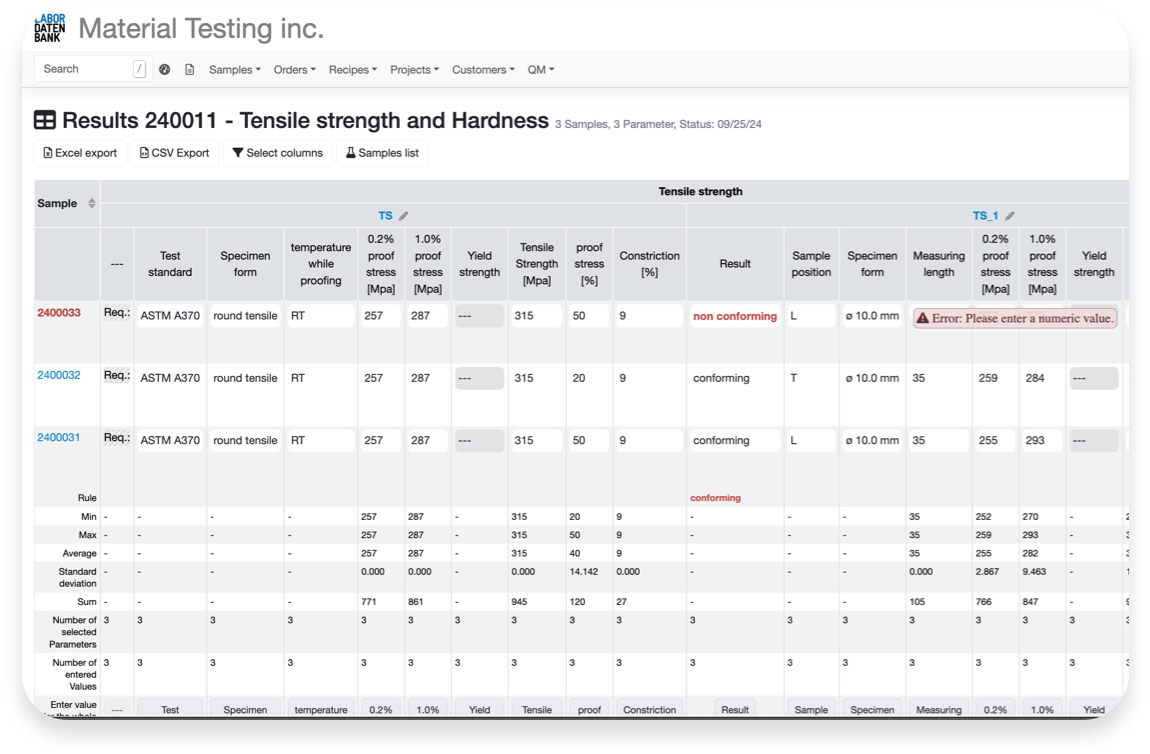The image size is (1150, 754).
Task: Open the Select columns filter
Action: point(277,153)
